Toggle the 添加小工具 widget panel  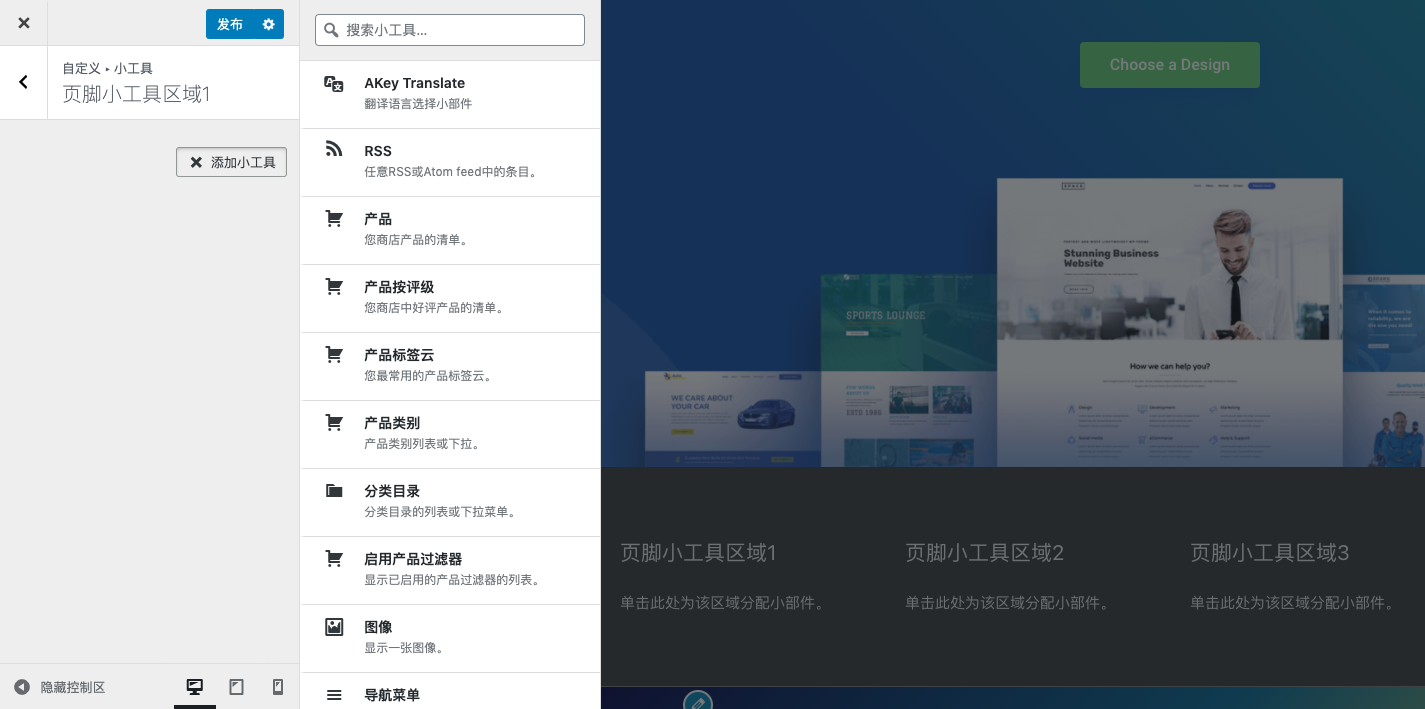point(231,162)
